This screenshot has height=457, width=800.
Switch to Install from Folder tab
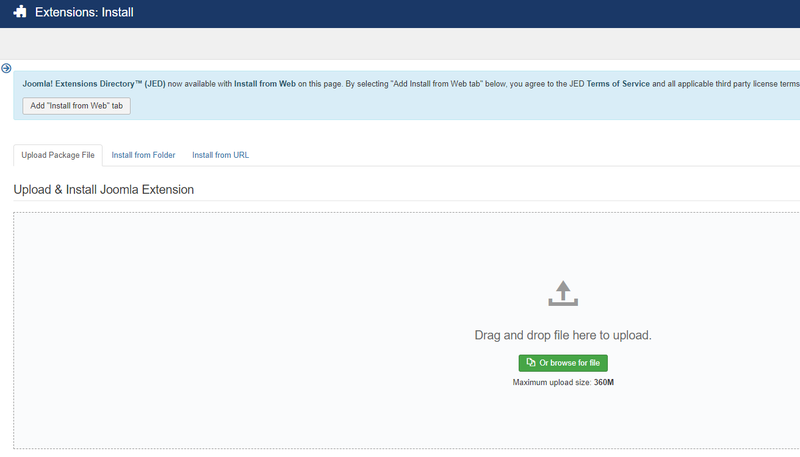click(143, 155)
